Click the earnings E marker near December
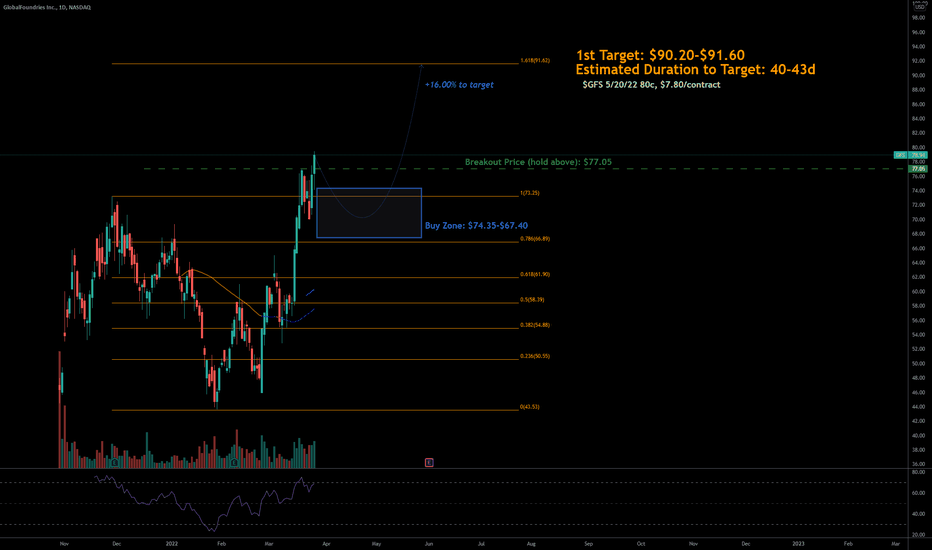 point(115,462)
